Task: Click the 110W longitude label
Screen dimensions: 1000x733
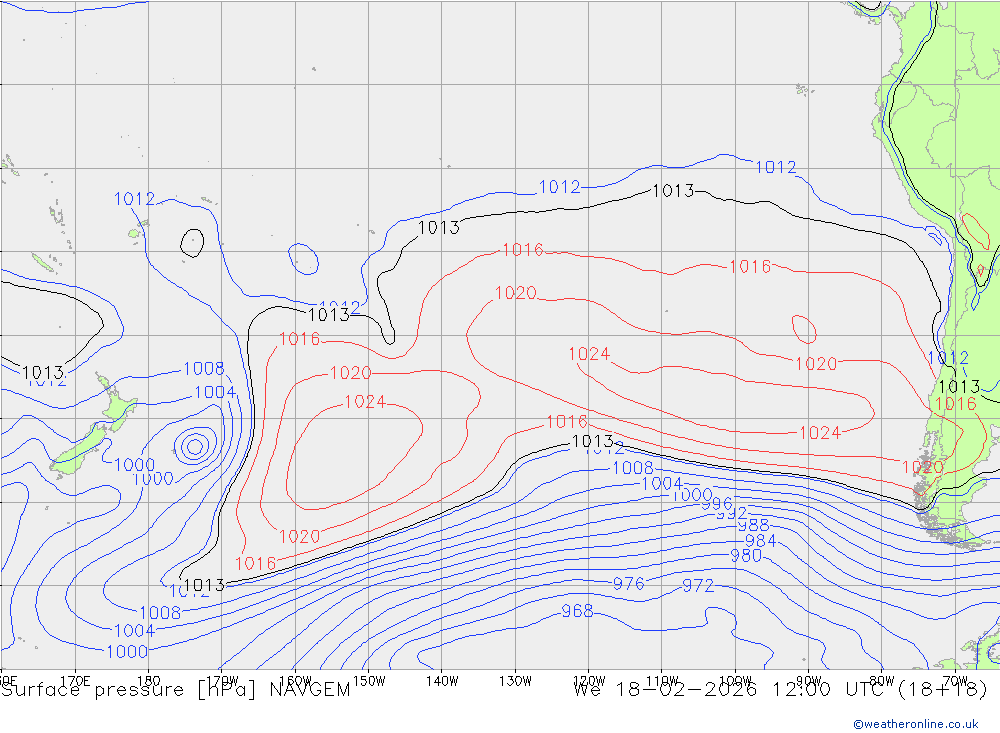Action: (662, 681)
